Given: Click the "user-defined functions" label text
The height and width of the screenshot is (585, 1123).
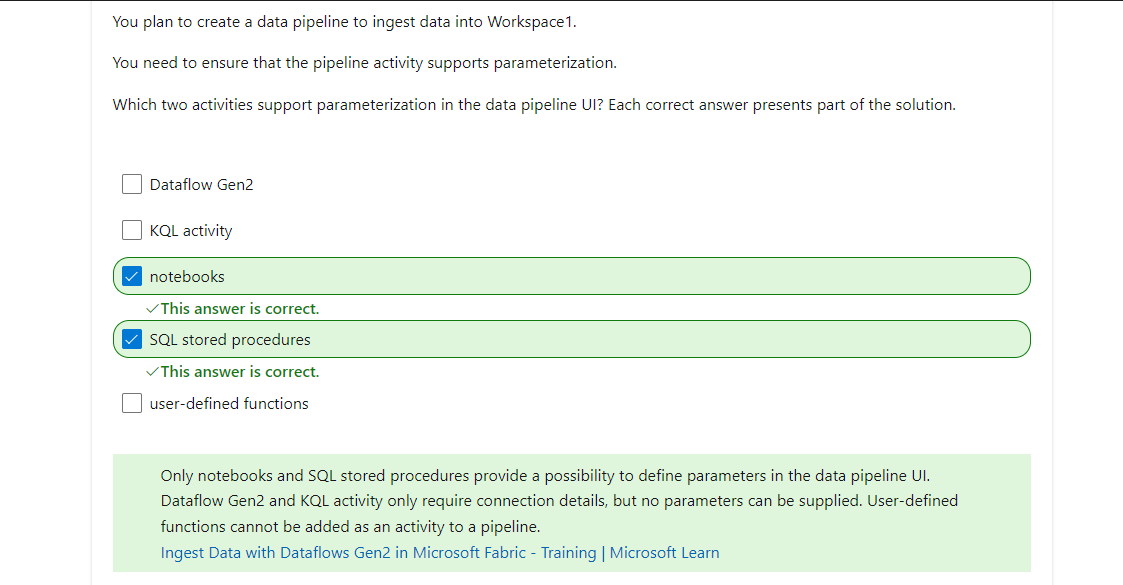Looking at the screenshot, I should tap(229, 403).
